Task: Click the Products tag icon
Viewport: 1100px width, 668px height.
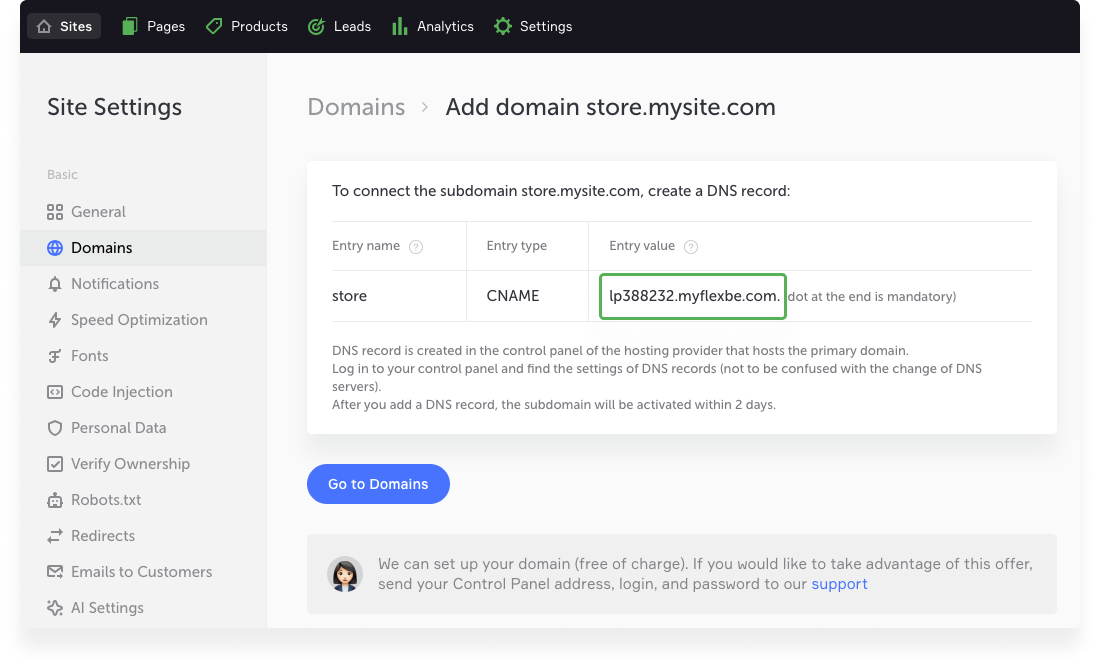Action: (214, 27)
